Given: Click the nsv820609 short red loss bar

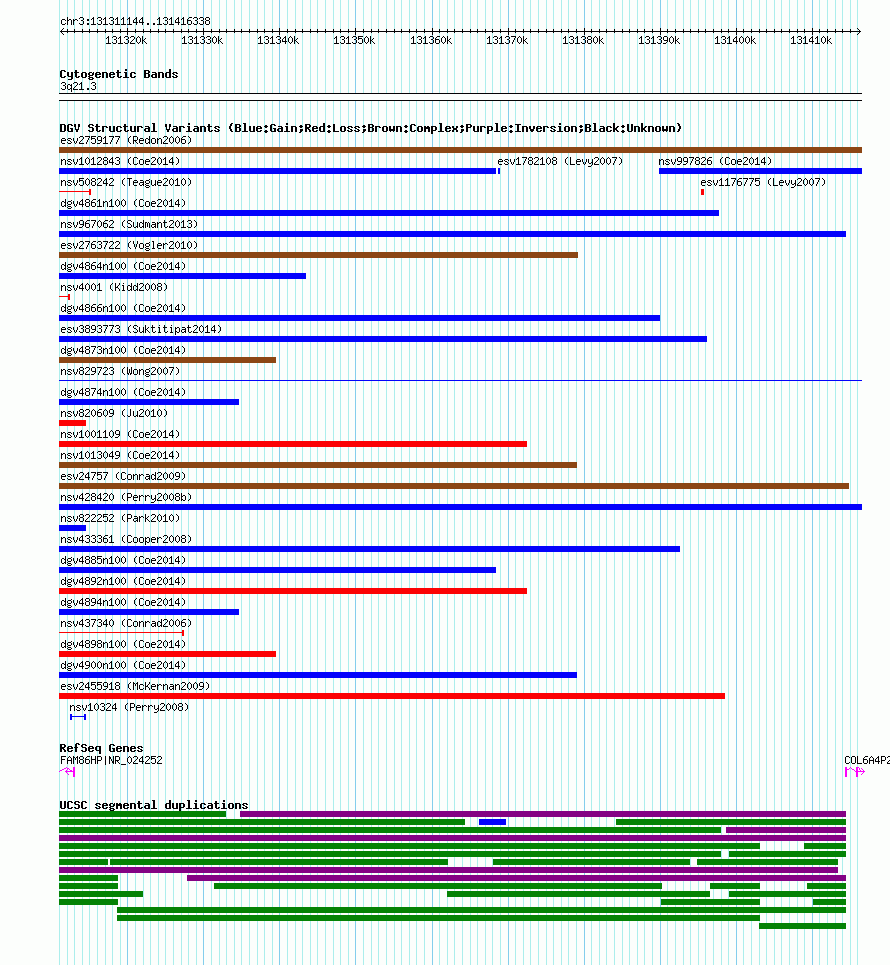Looking at the screenshot, I should pyautogui.click(x=73, y=423).
